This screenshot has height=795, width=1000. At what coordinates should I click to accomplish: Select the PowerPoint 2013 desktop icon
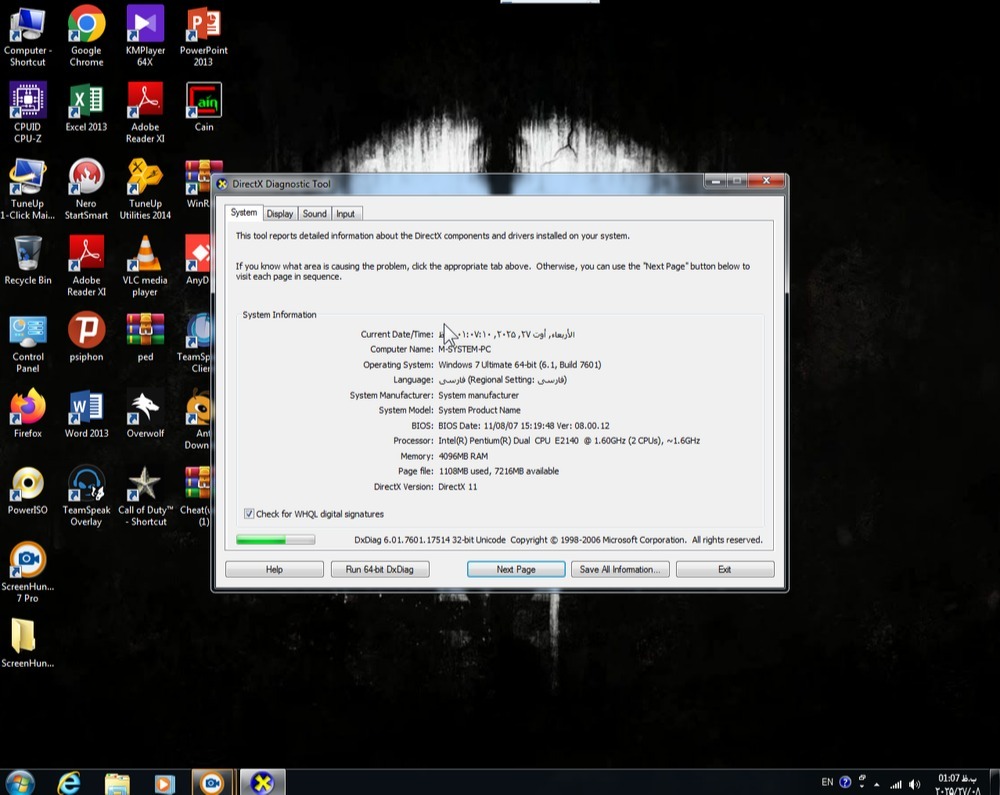click(x=203, y=36)
